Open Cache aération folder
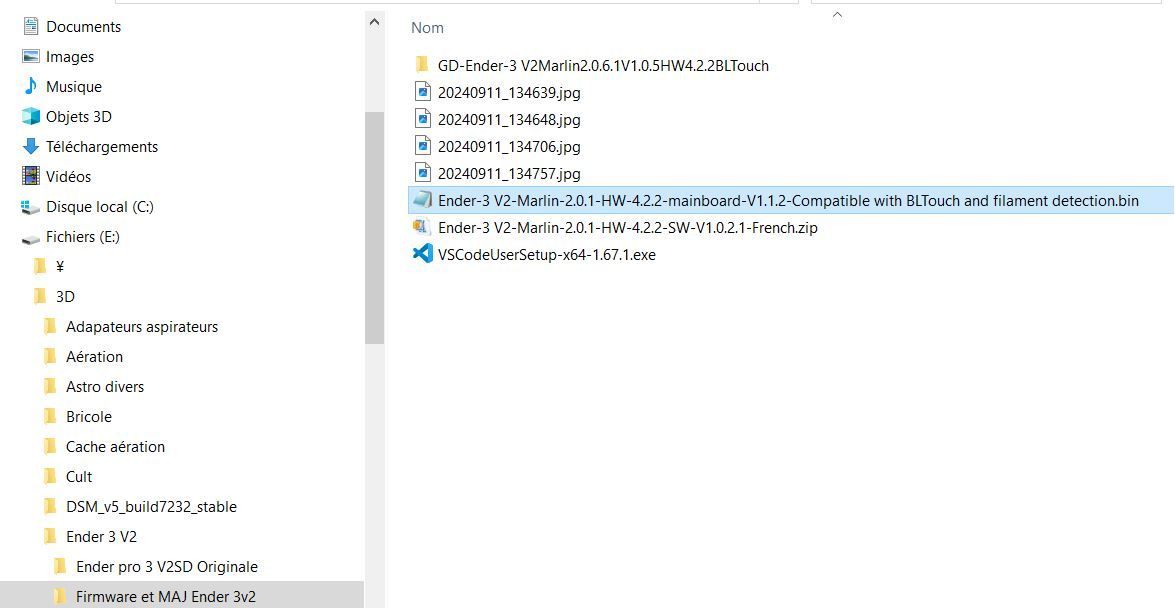 pos(115,446)
